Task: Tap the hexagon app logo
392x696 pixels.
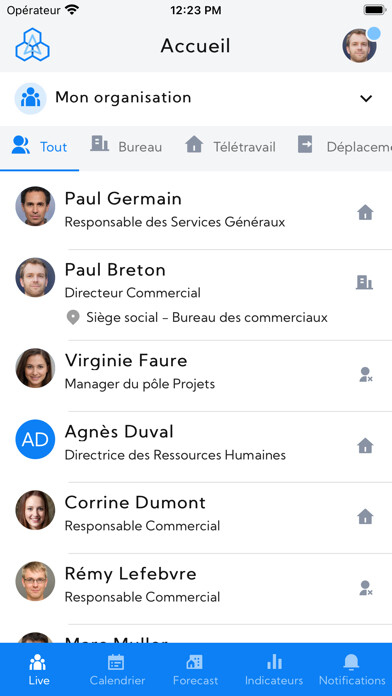Action: (x=32, y=45)
